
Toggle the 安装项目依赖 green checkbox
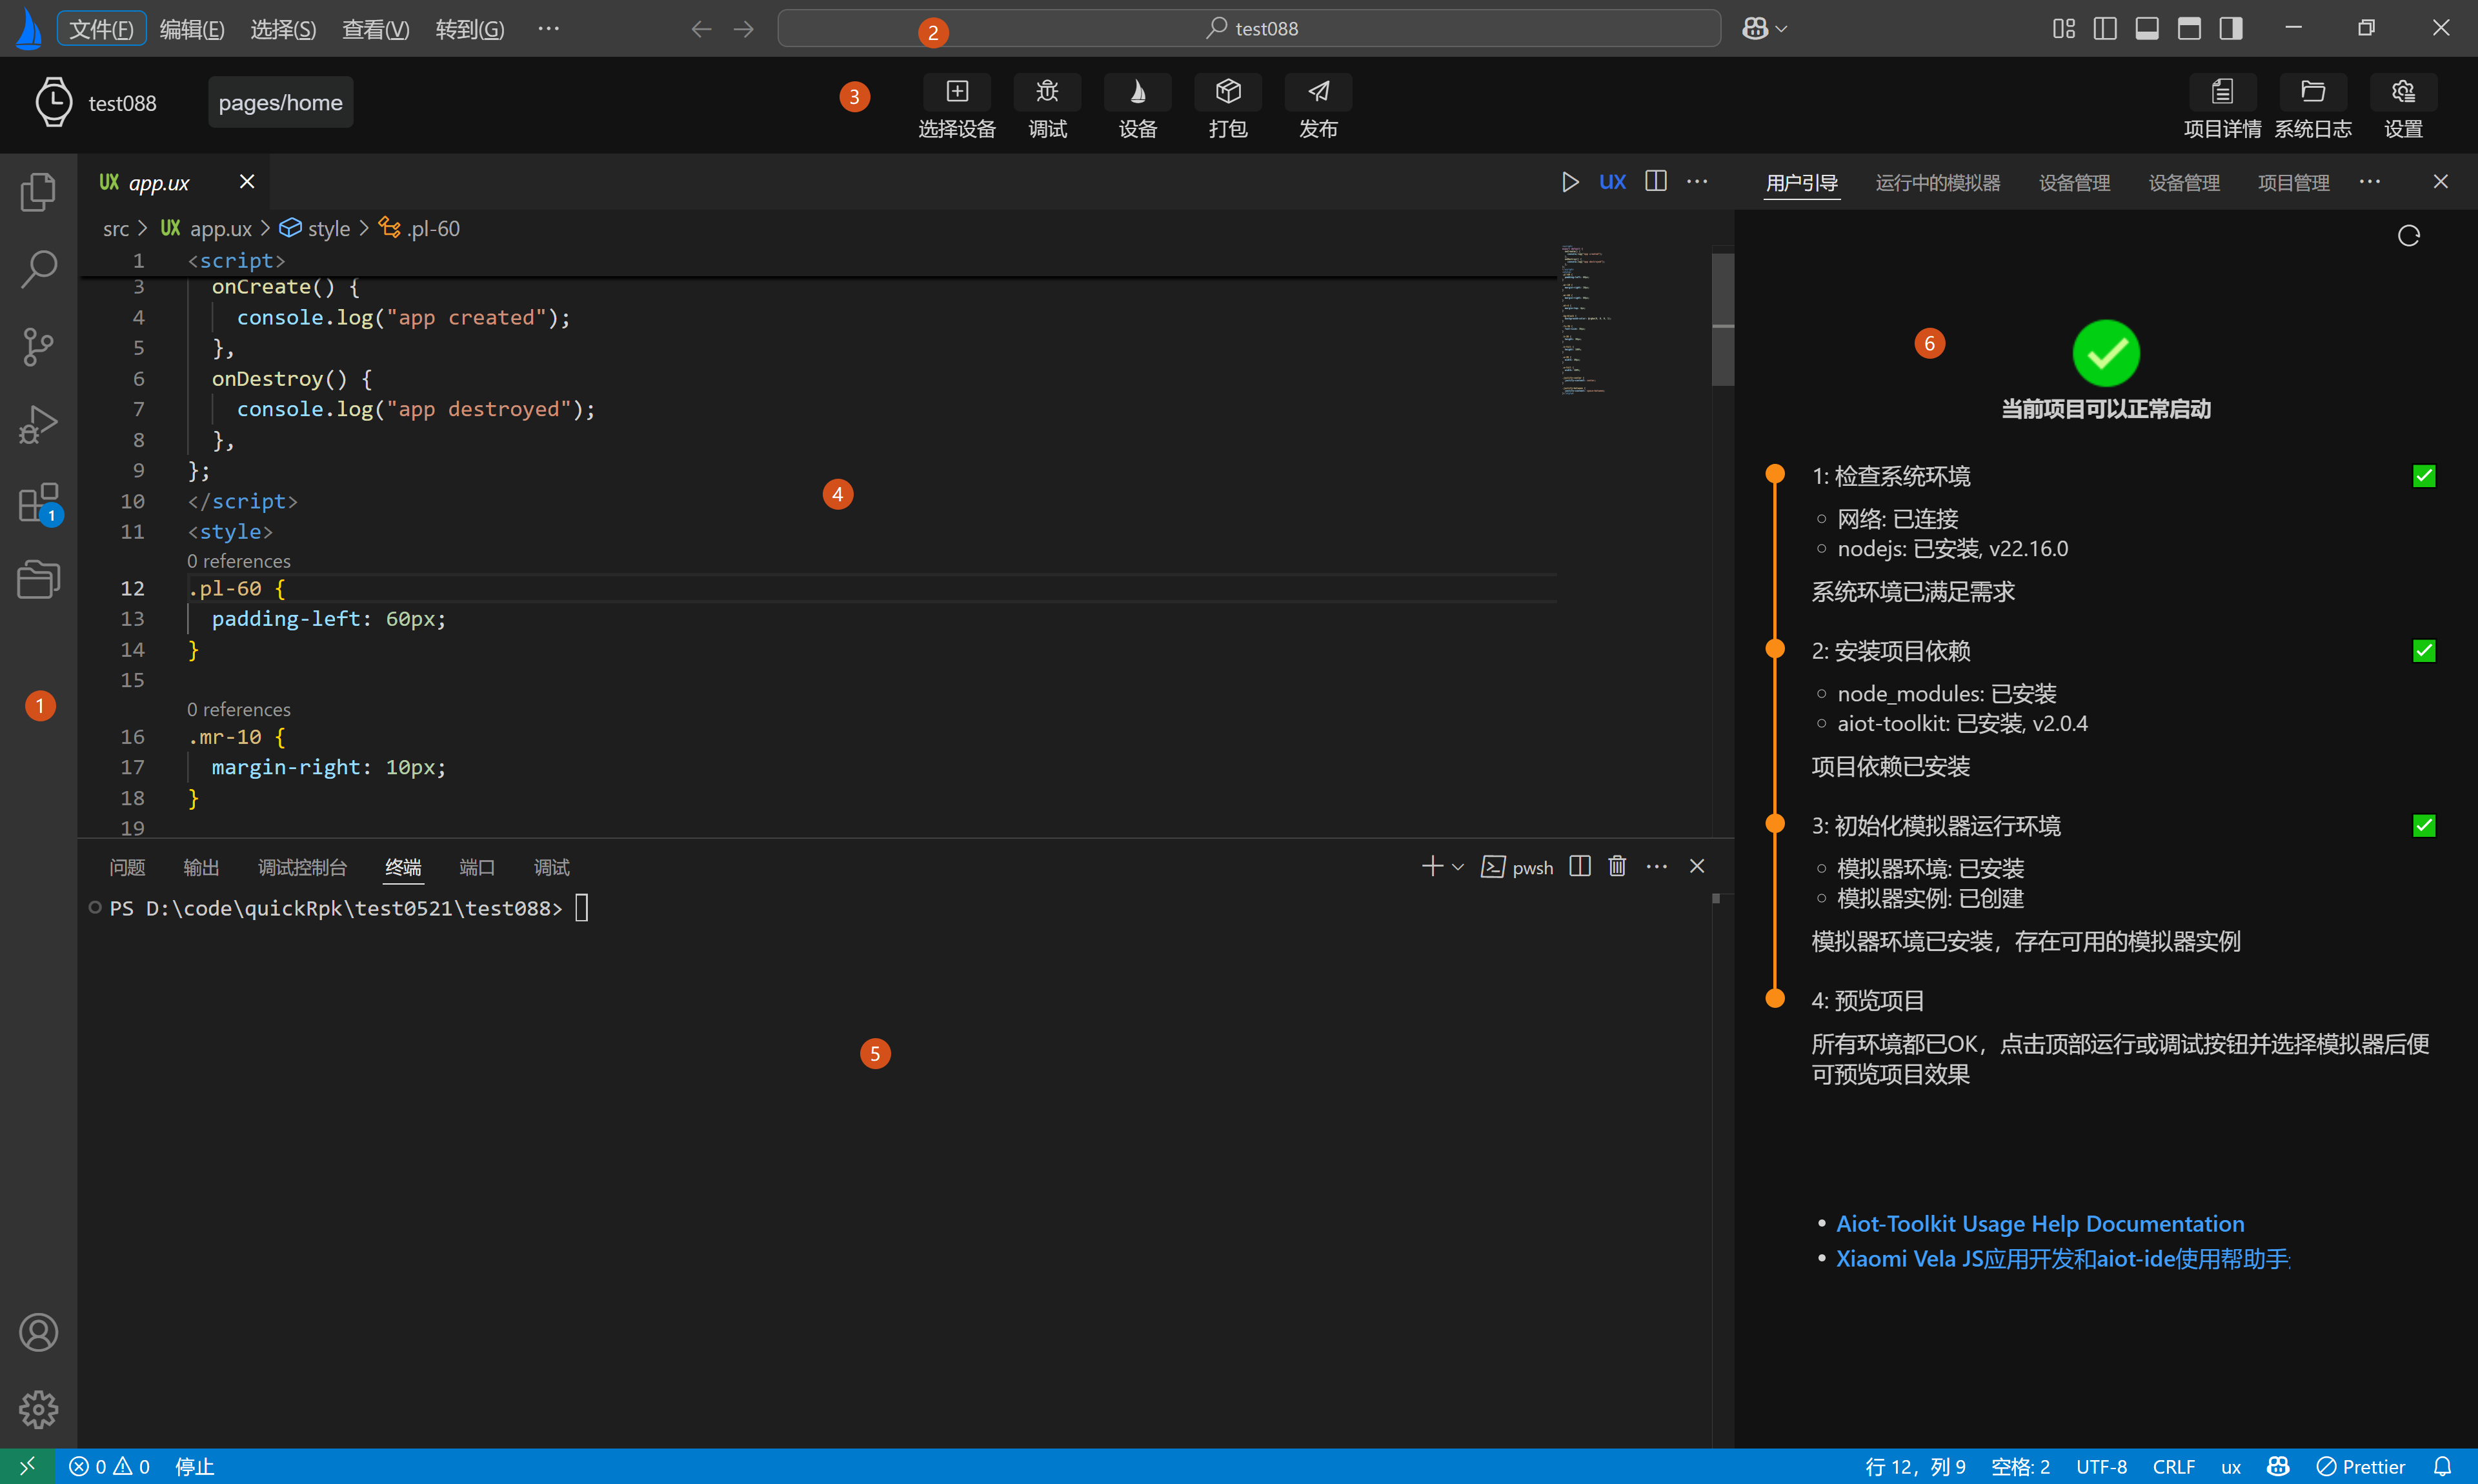2423,651
